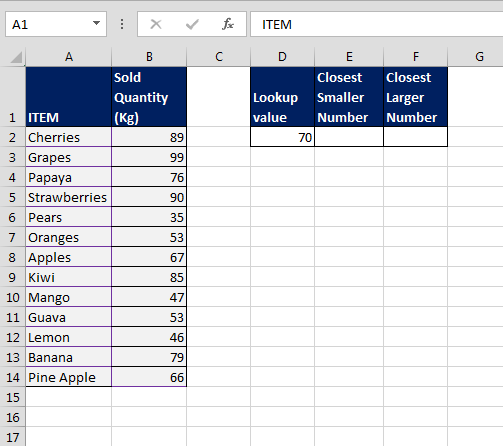Viewport: 503px width, 446px height.
Task: Click the Strawberries cell
Action: tap(69, 197)
